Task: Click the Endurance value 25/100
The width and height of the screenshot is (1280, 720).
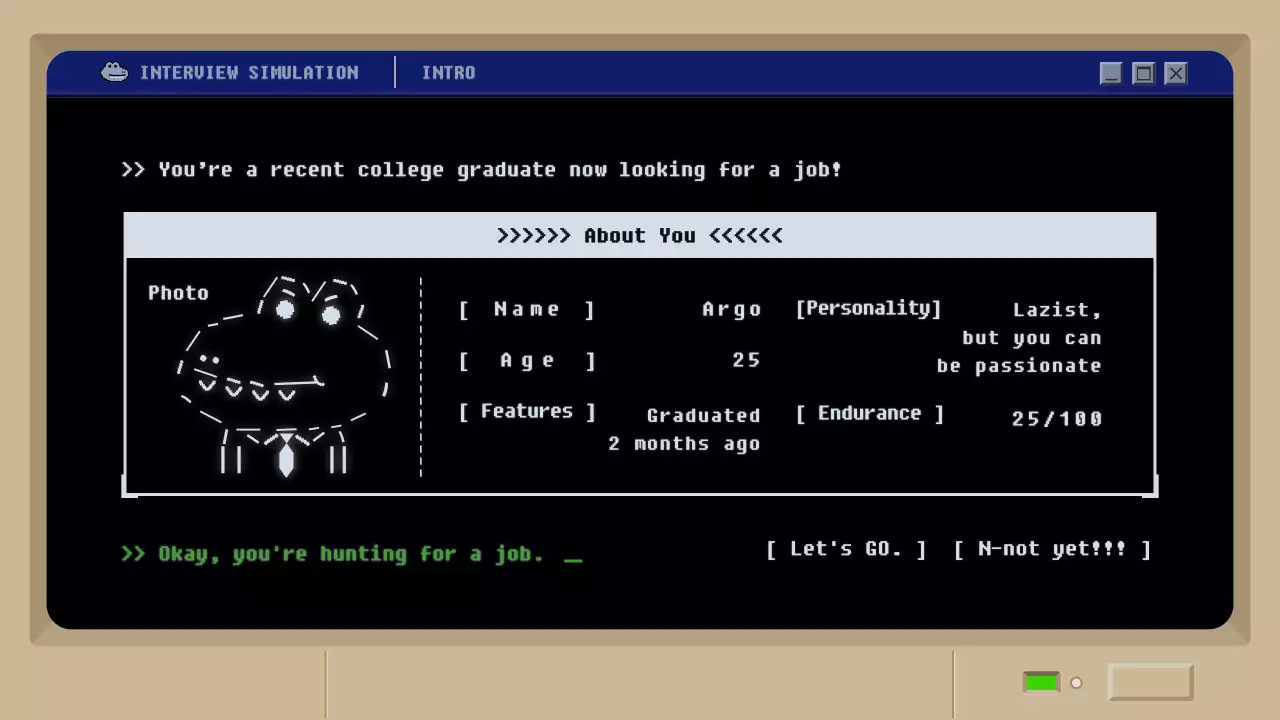Action: (1056, 419)
